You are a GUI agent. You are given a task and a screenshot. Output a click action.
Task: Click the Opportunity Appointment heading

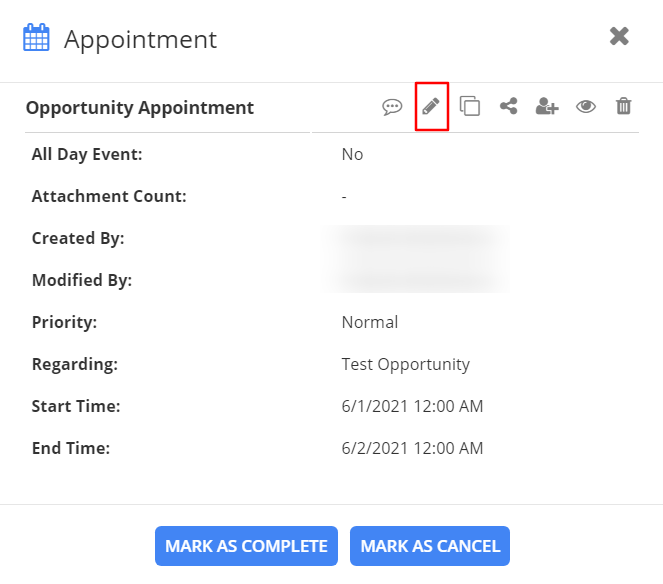pos(140,108)
